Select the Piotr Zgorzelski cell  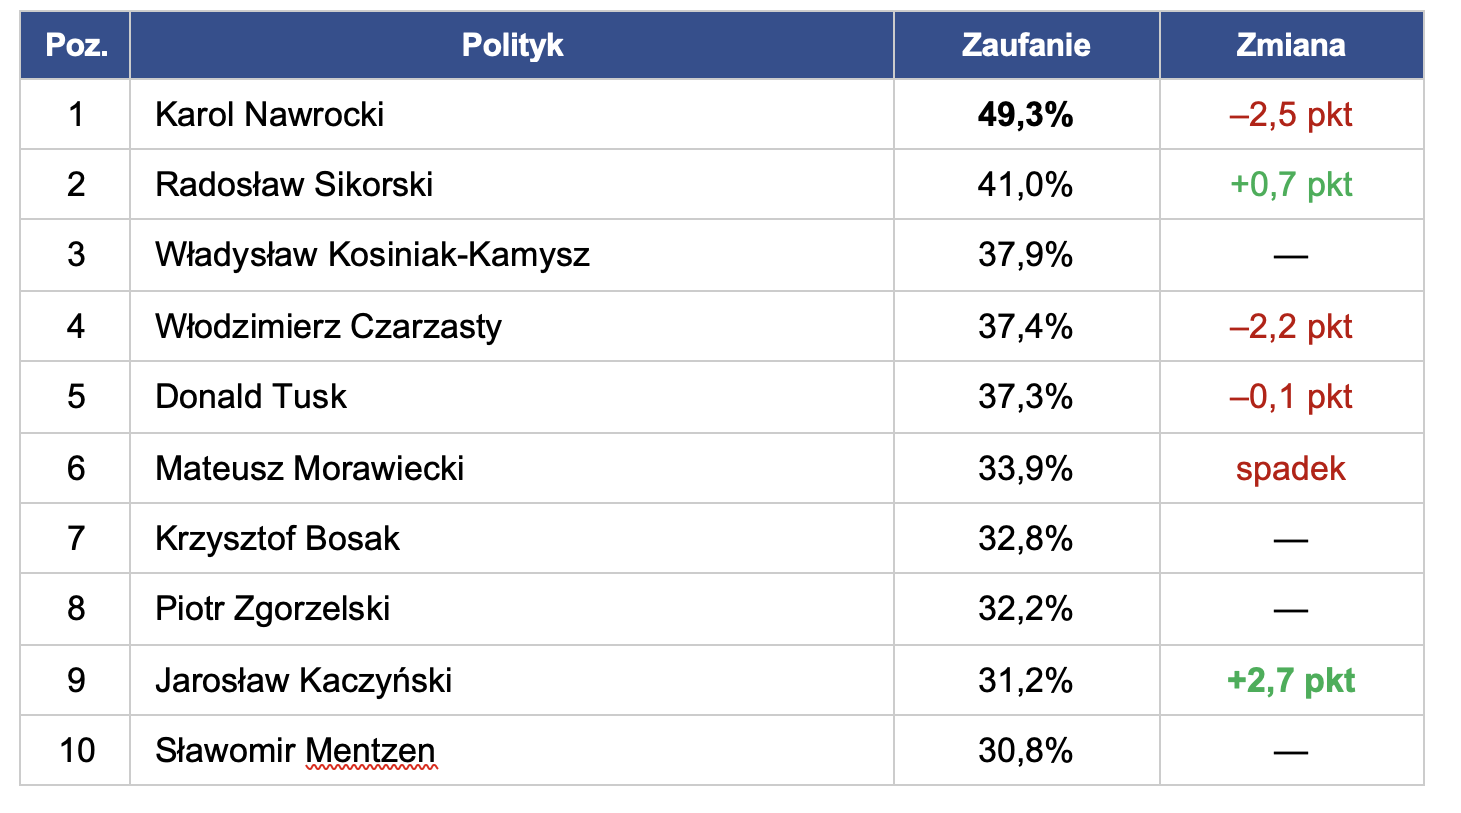272,609
